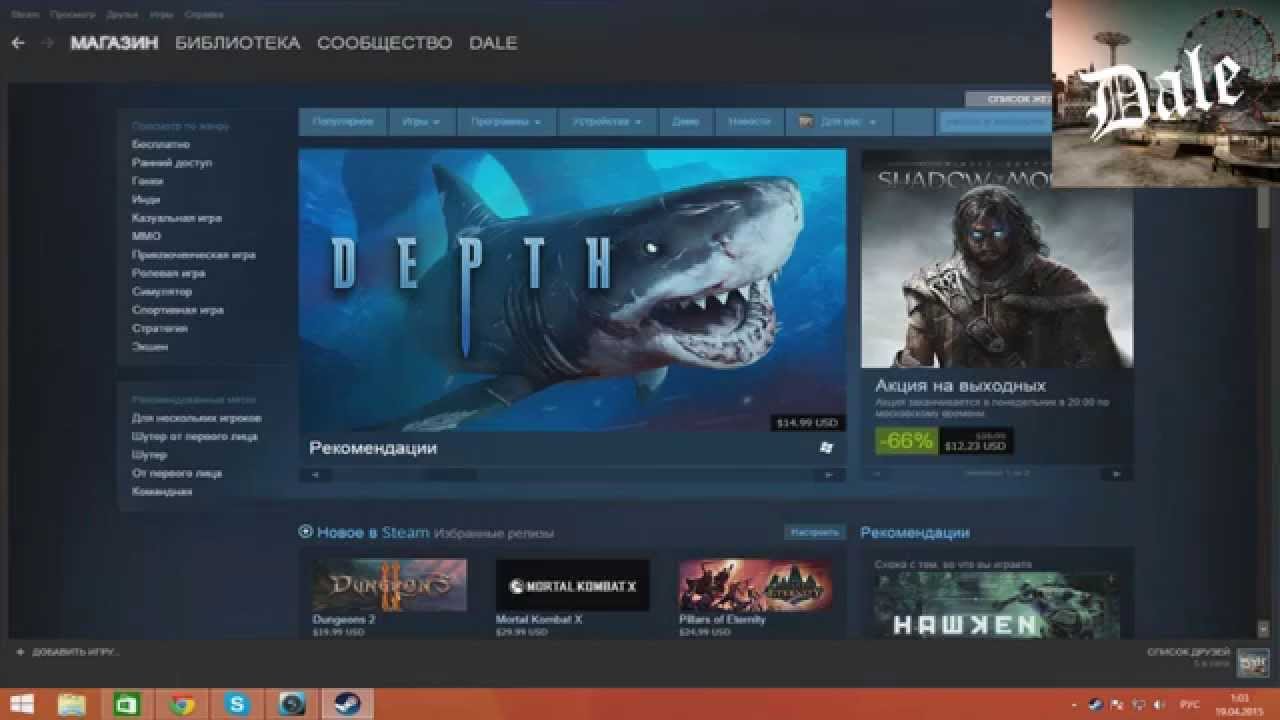Open the DALE profile tab
The image size is (1280, 720).
tap(493, 43)
